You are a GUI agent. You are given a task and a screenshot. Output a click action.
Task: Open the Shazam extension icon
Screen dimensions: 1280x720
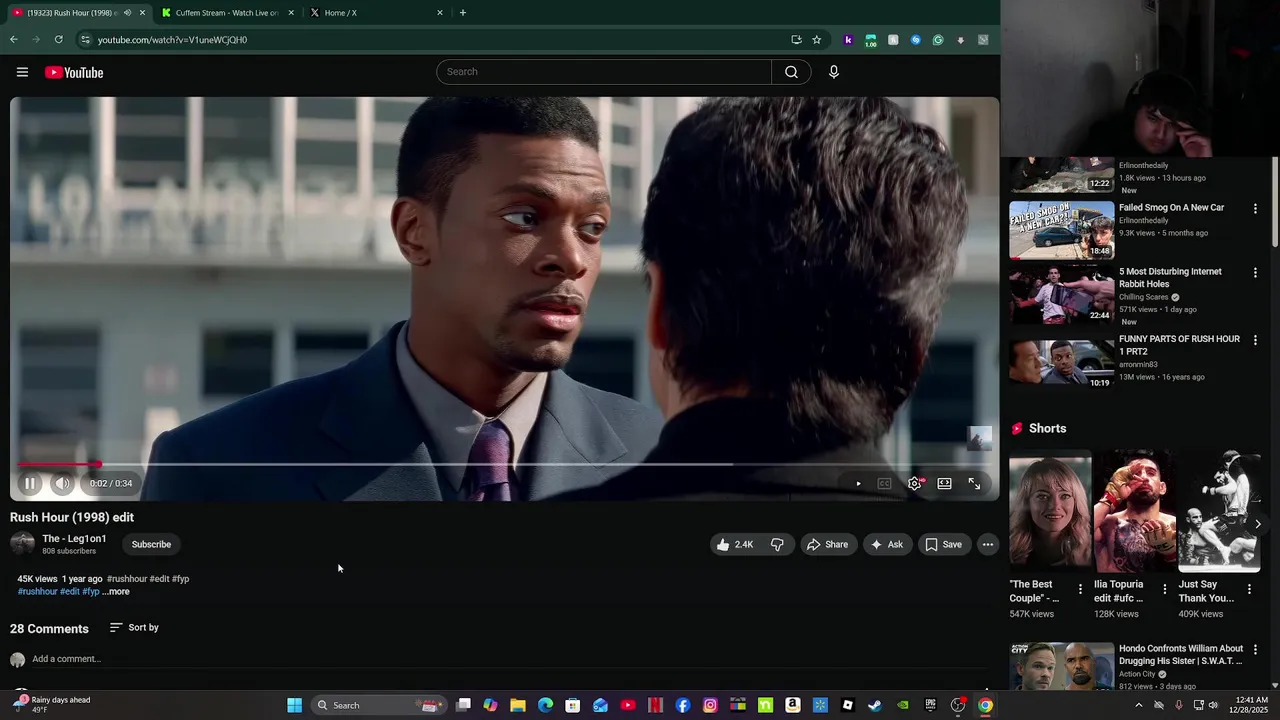click(x=915, y=40)
